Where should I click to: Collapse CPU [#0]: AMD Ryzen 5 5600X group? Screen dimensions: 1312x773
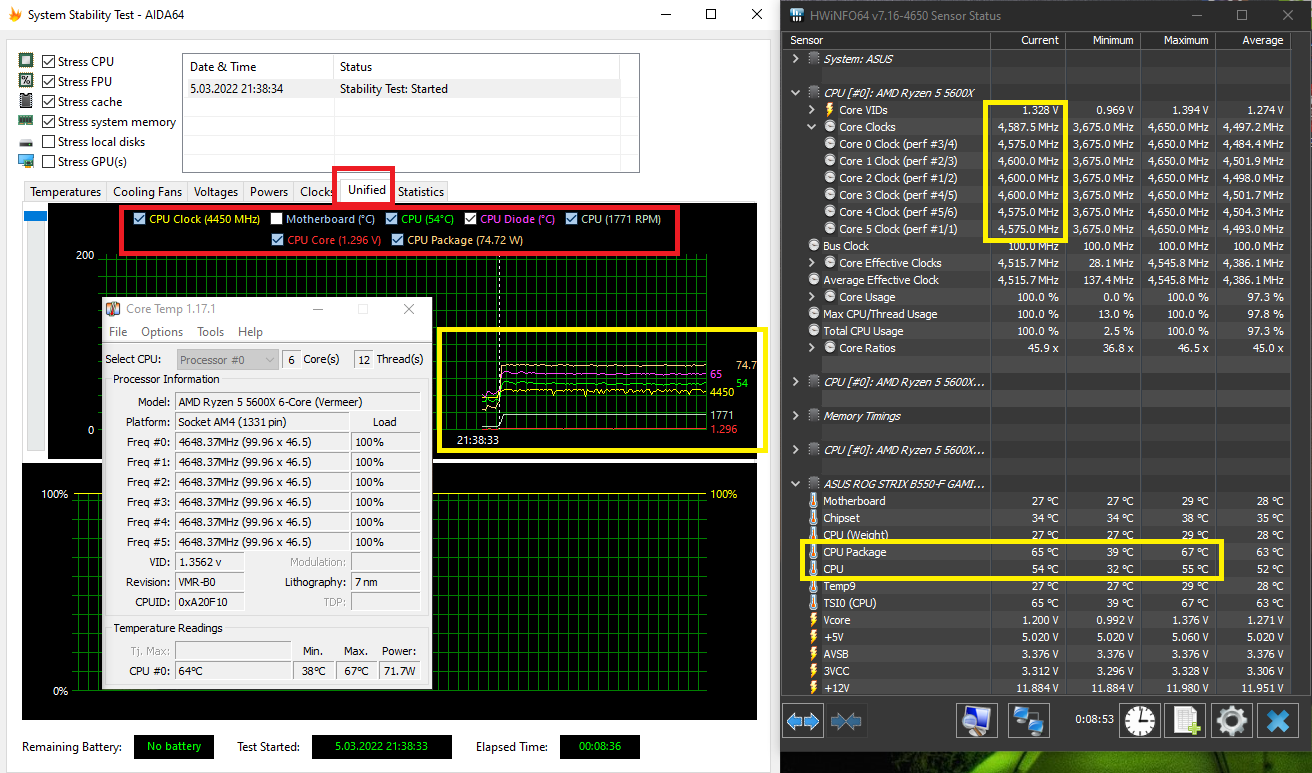(x=796, y=93)
